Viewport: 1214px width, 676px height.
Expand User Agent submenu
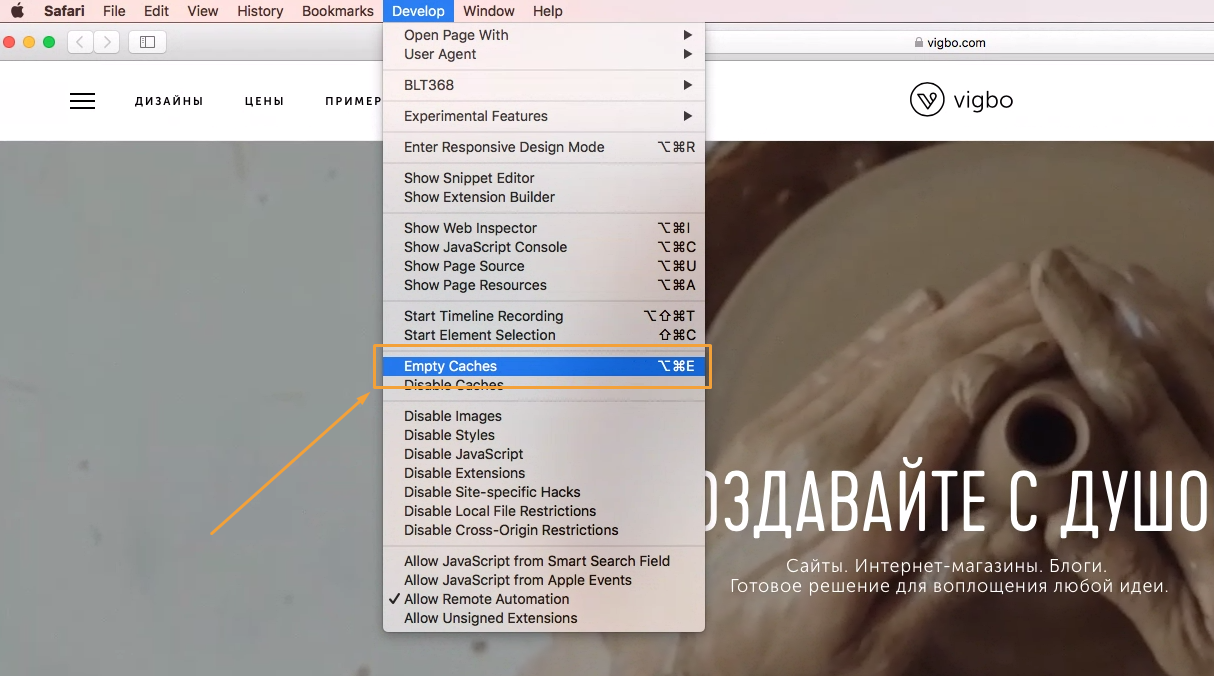tap(544, 54)
